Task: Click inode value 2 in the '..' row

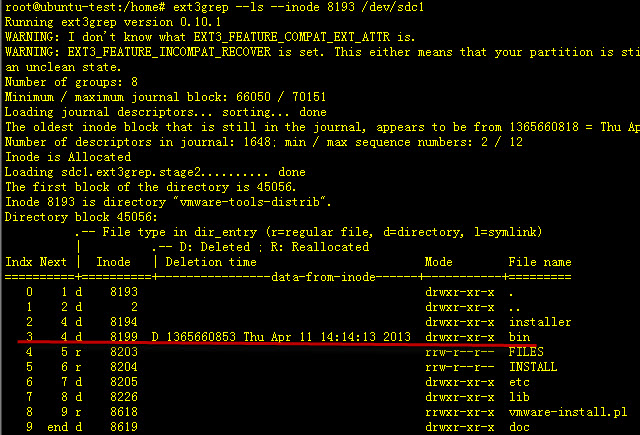Action: pos(134,307)
